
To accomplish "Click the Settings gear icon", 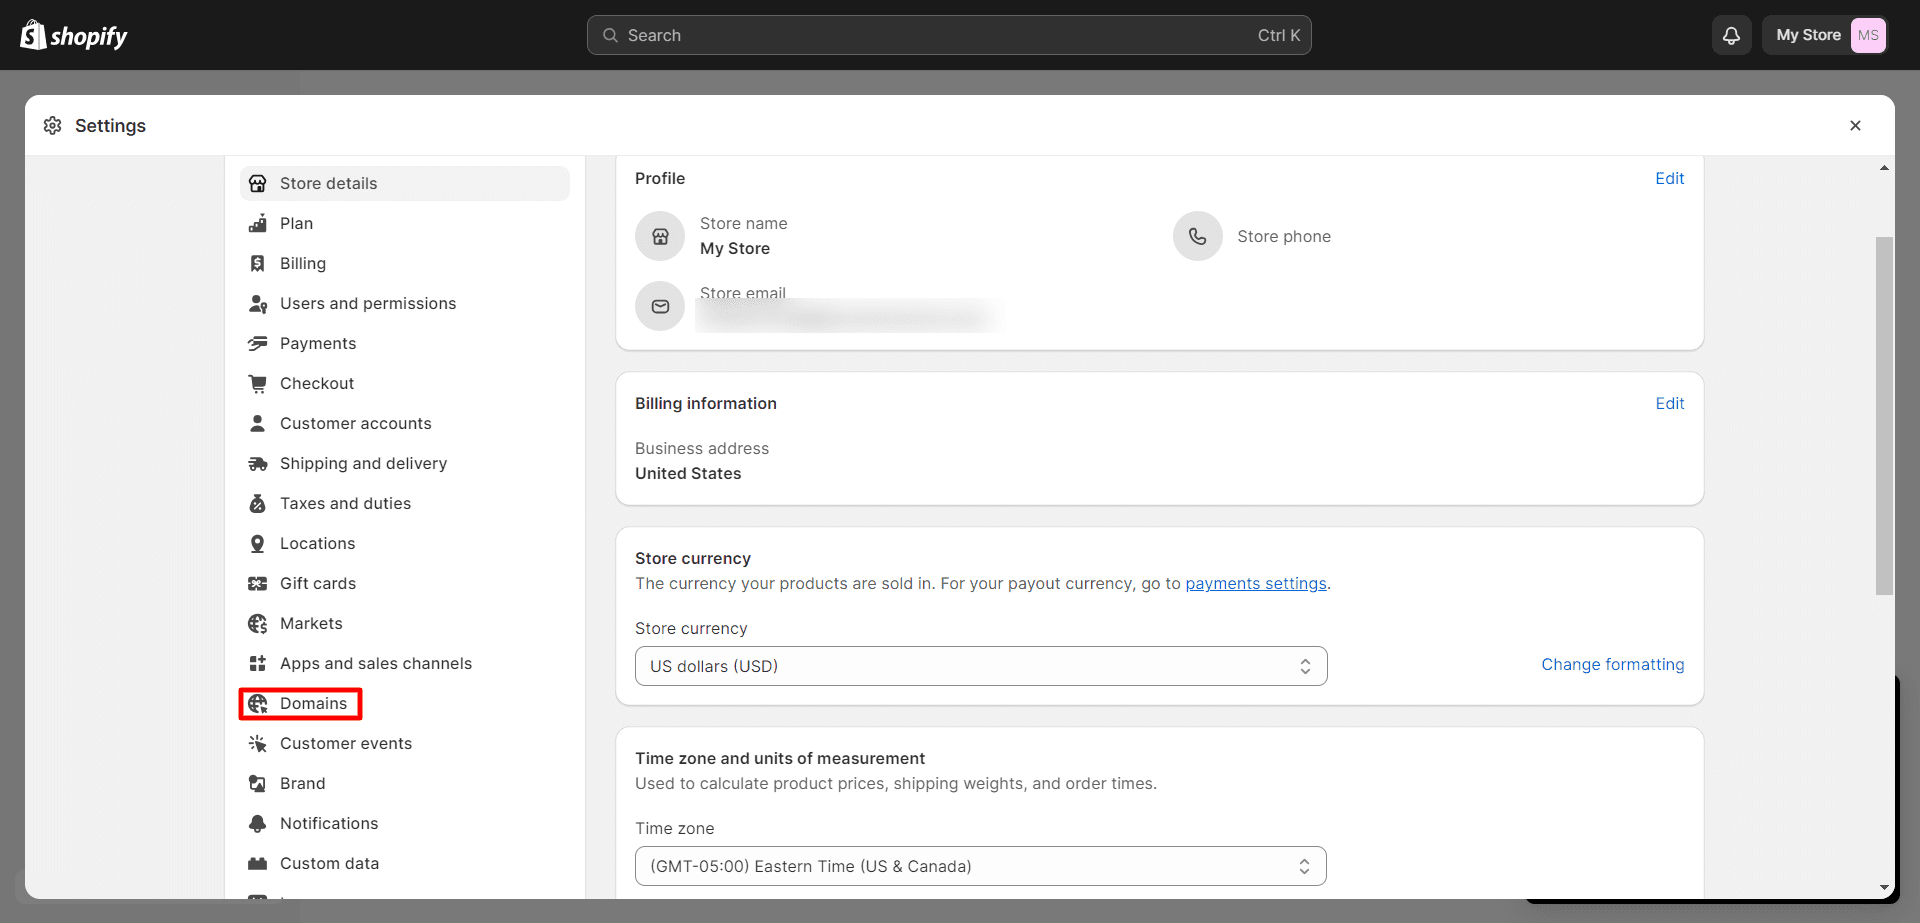I will (51, 125).
